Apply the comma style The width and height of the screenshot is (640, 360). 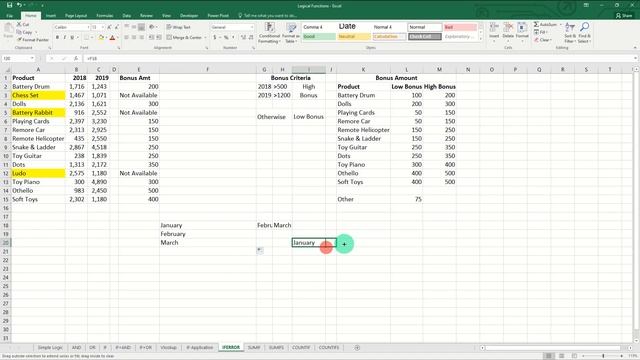point(233,38)
